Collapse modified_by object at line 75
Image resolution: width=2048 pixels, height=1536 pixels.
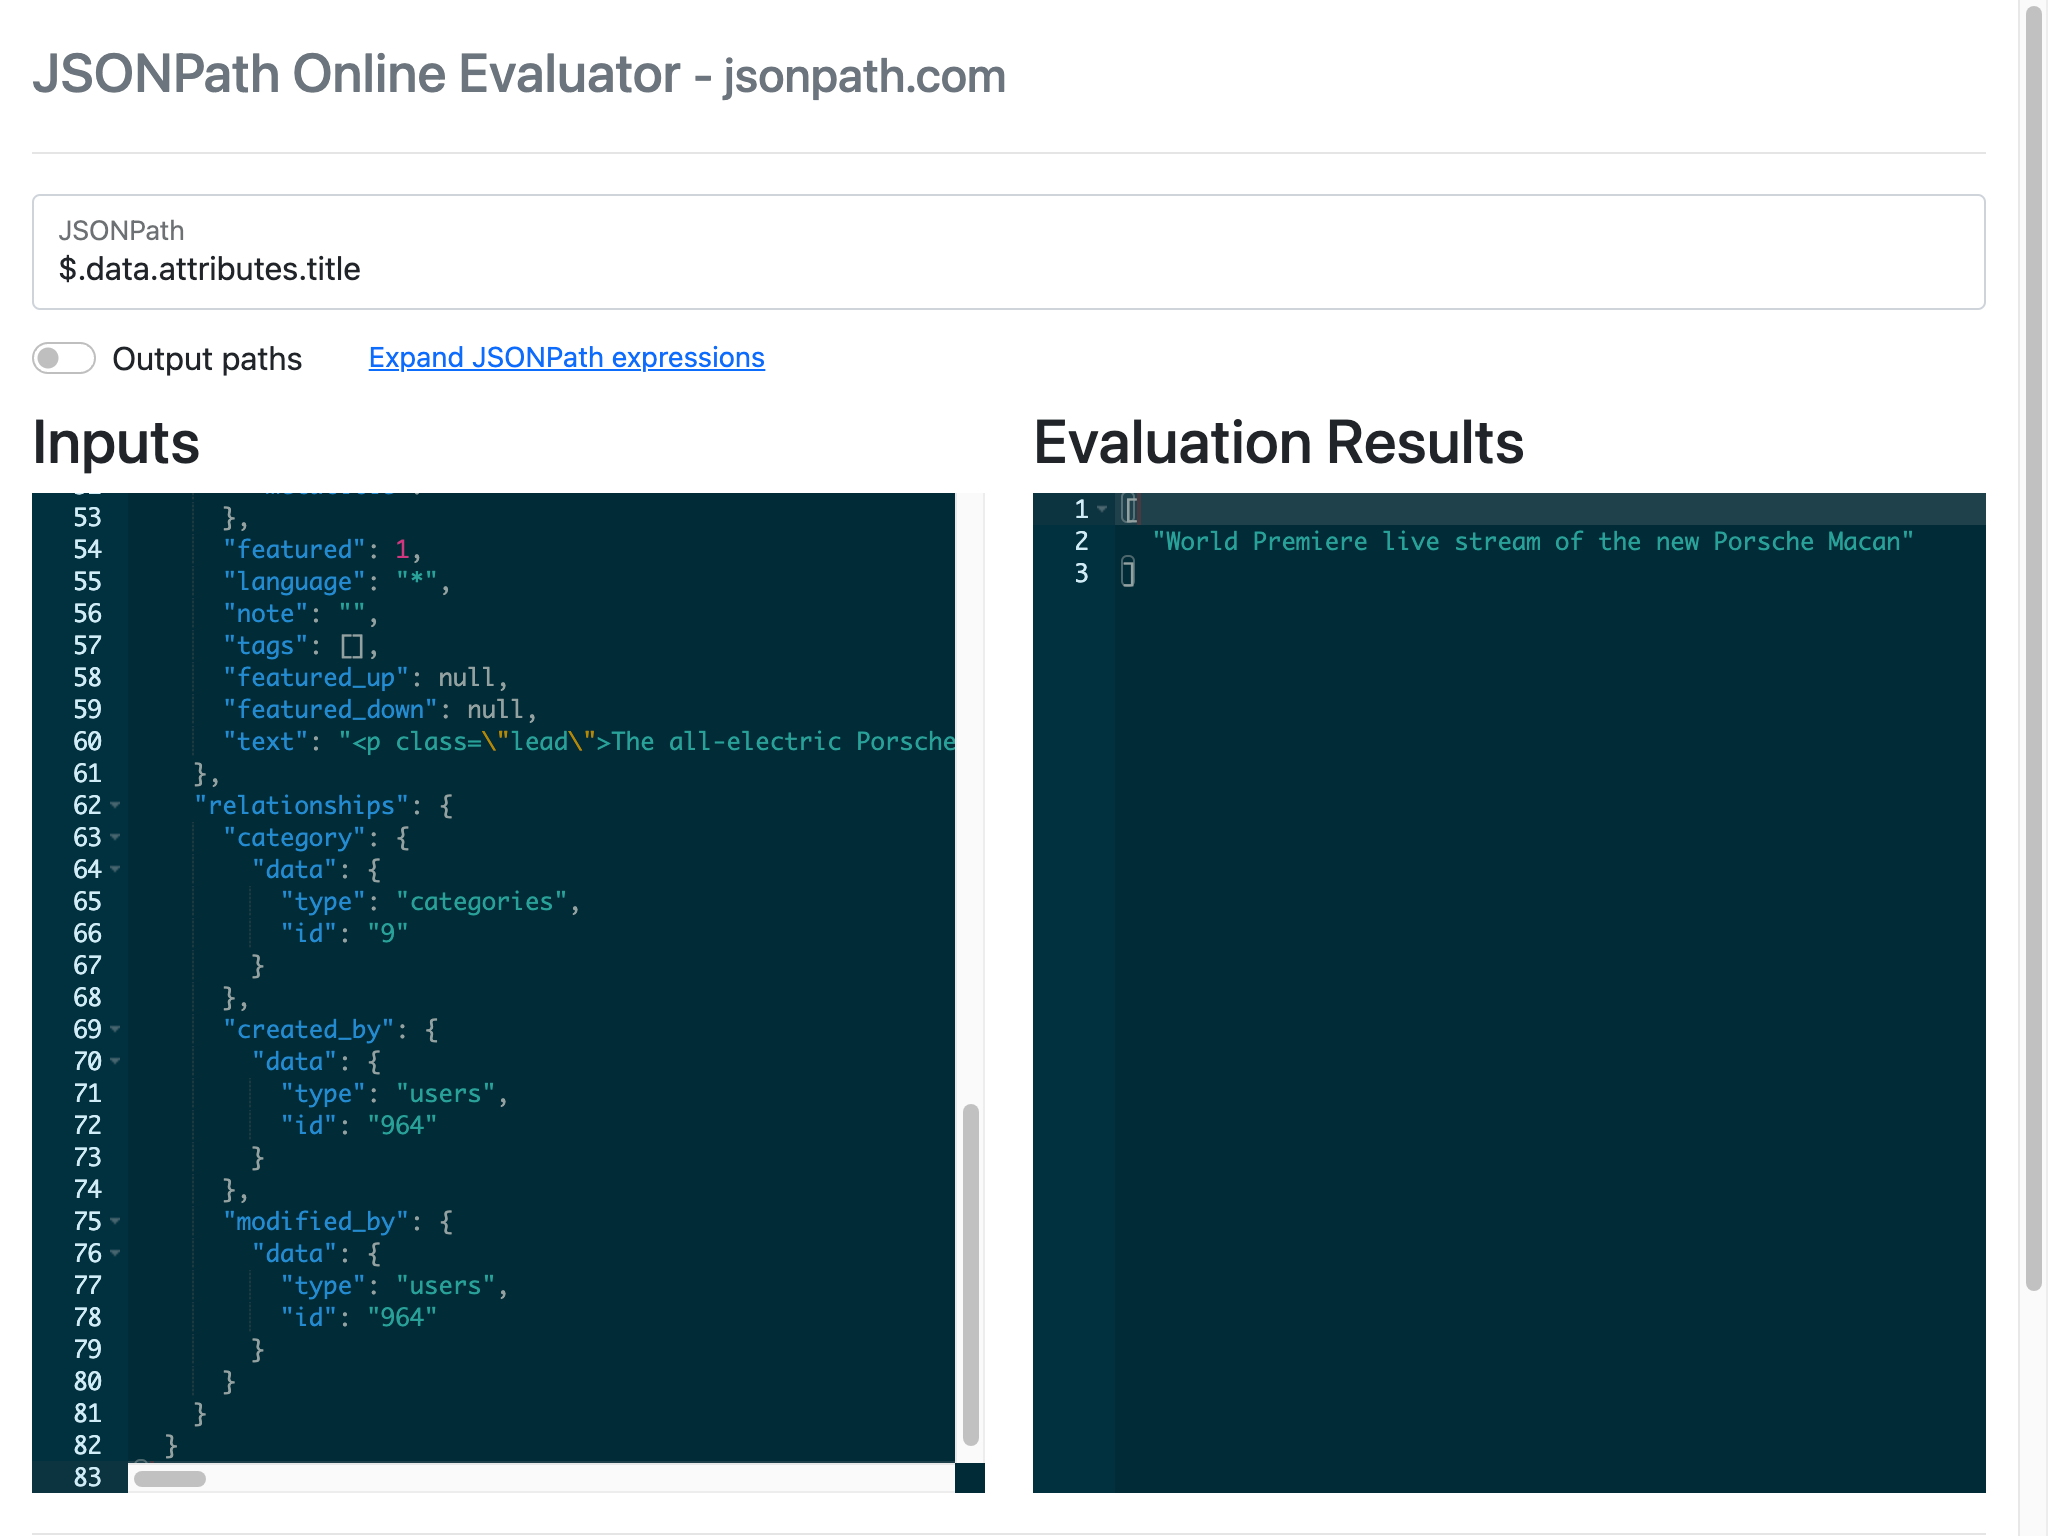116,1221
